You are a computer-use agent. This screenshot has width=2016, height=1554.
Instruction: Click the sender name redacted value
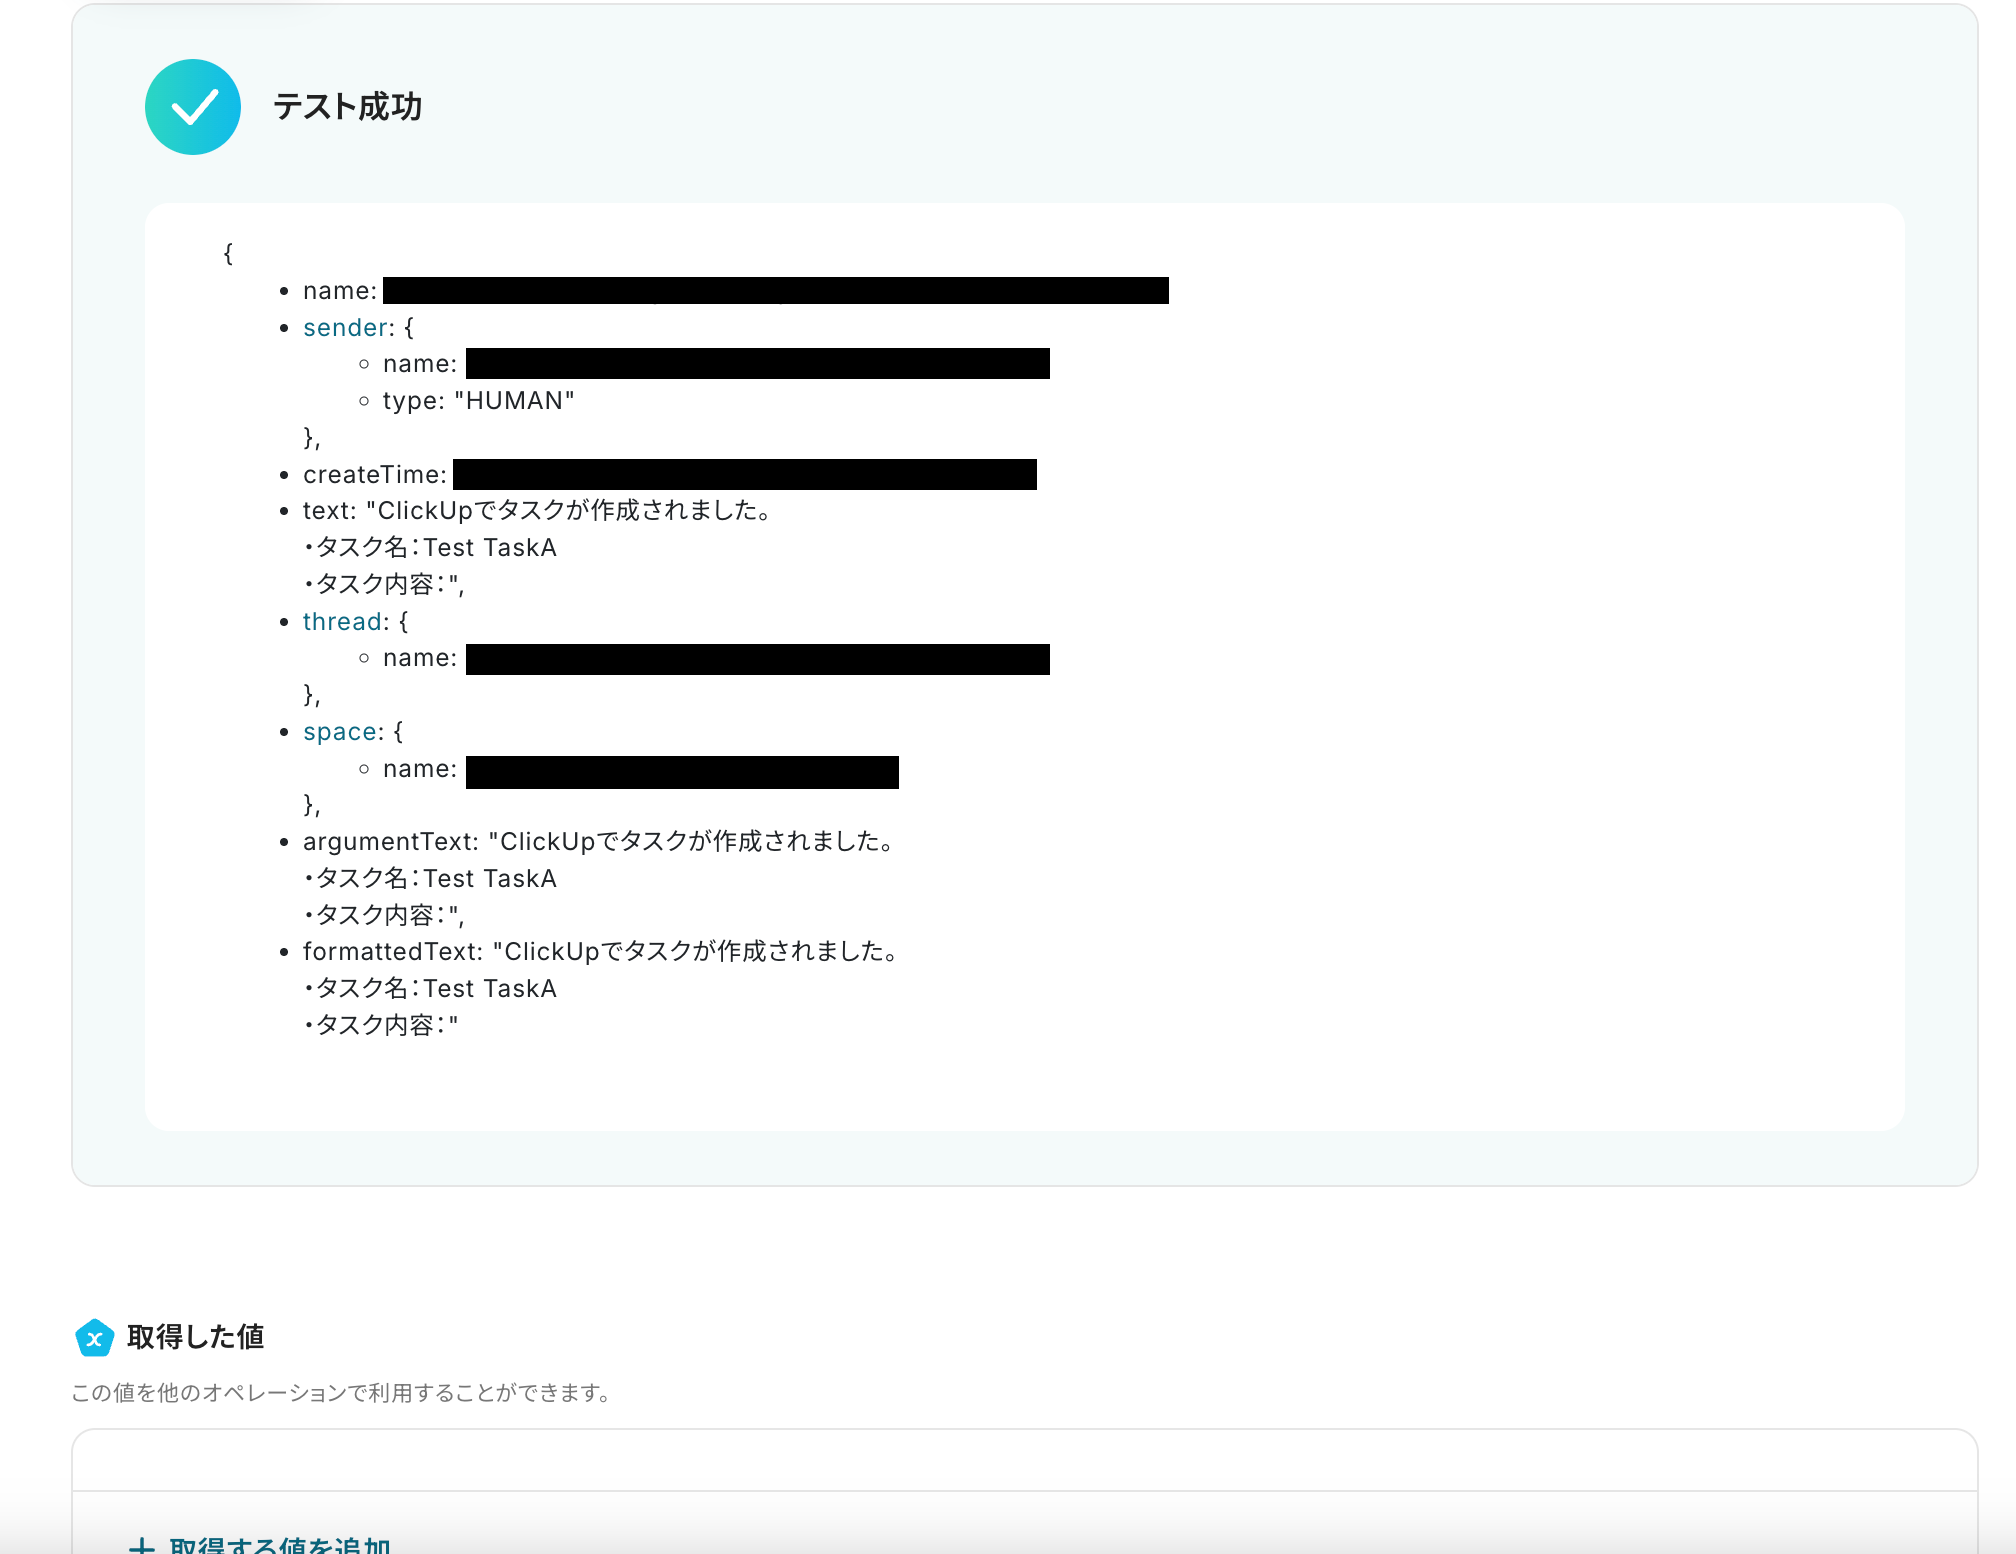tap(757, 364)
